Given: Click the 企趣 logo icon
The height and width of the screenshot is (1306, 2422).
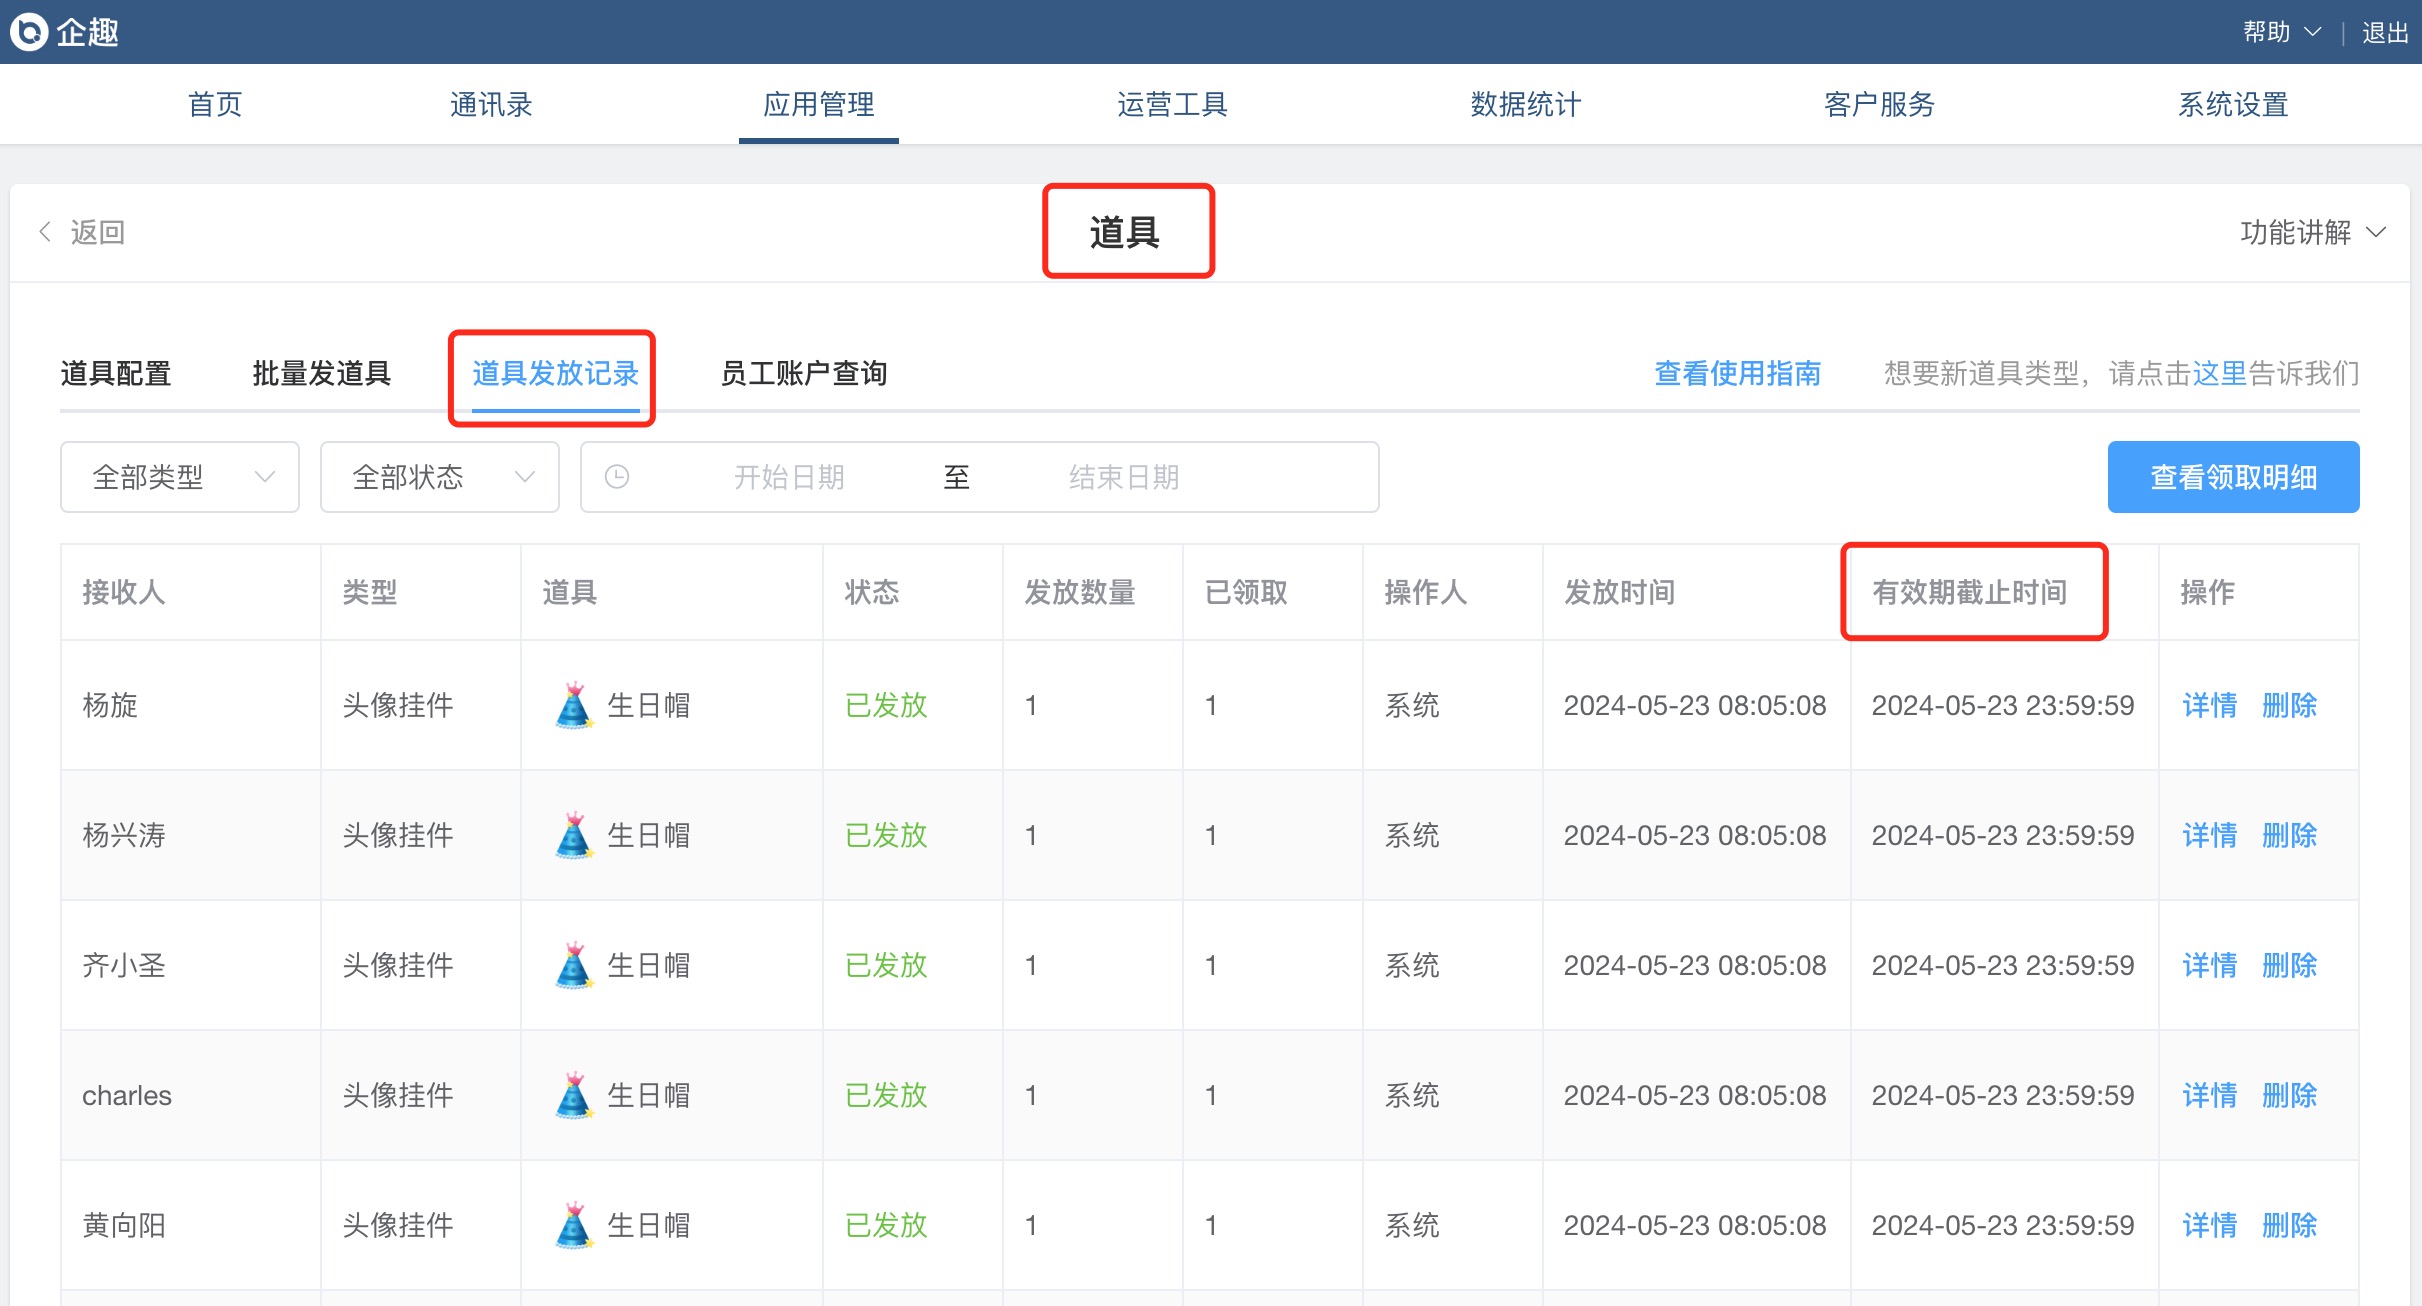Looking at the screenshot, I should tap(29, 32).
